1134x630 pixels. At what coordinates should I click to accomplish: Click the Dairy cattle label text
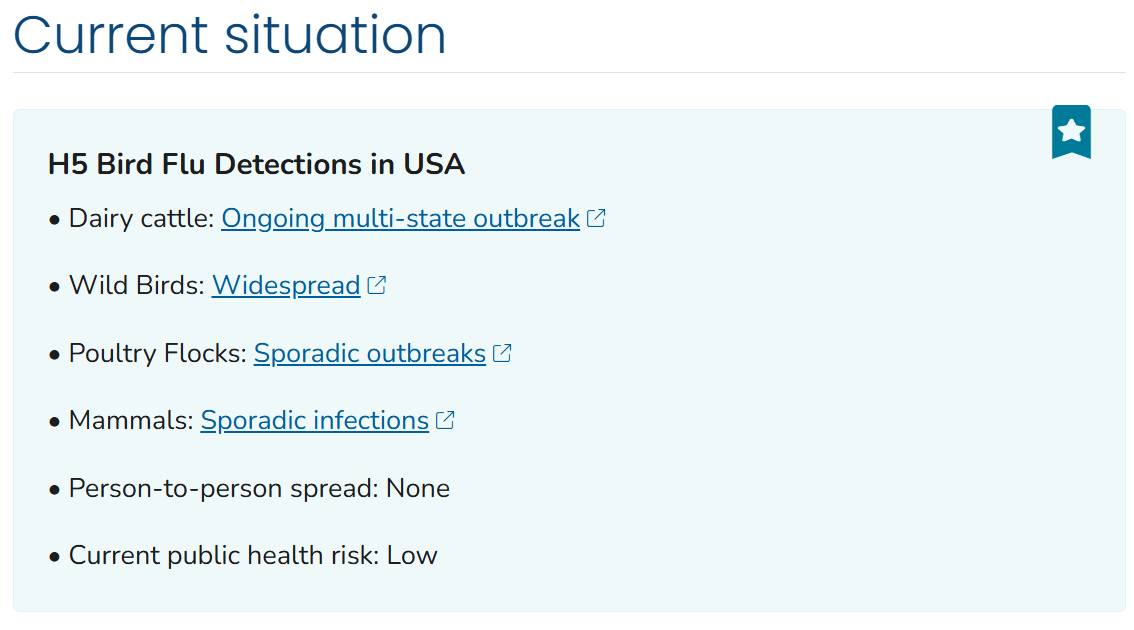[141, 218]
